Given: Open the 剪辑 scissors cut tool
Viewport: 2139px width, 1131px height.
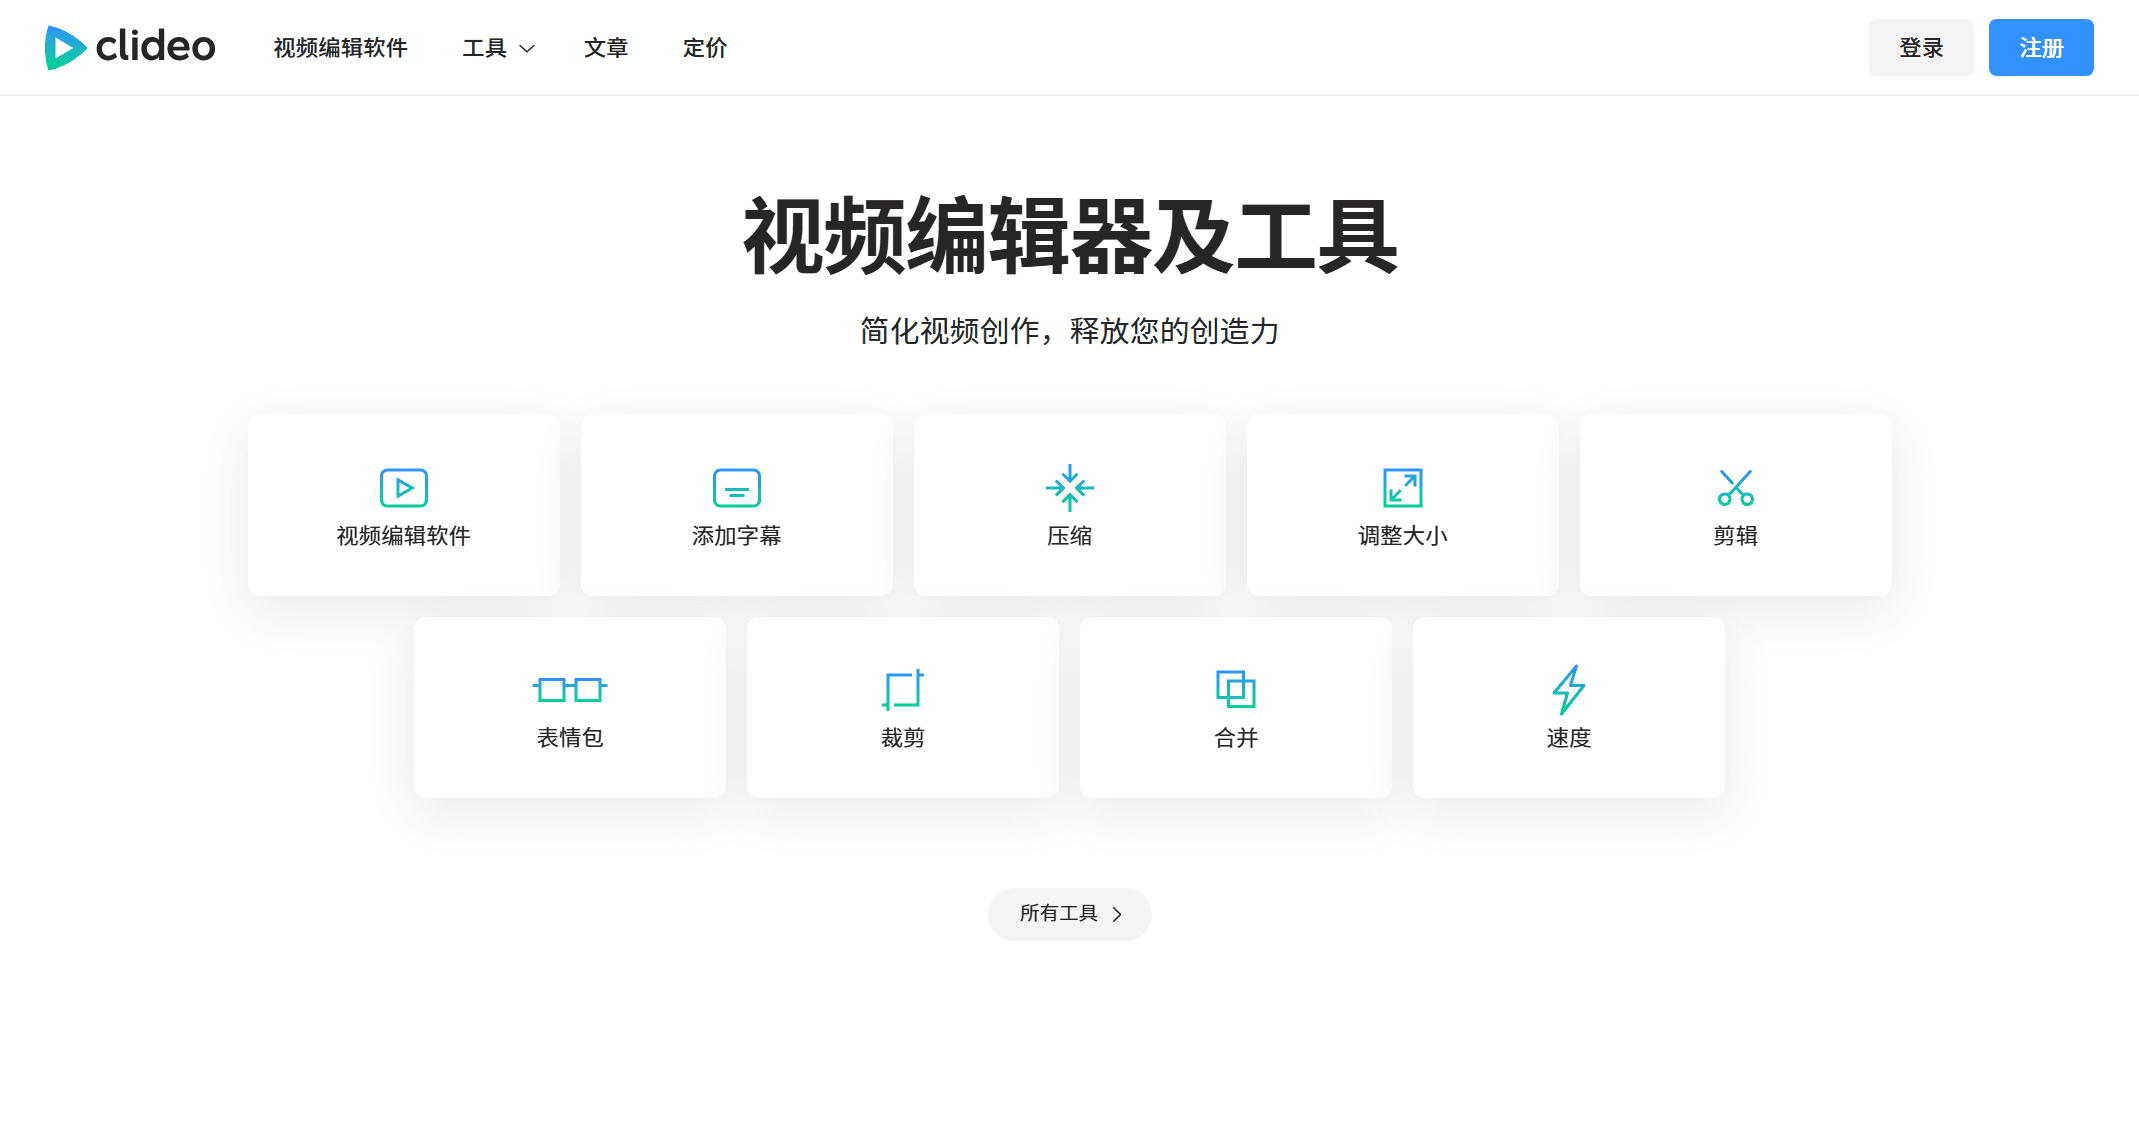Looking at the screenshot, I should [1735, 488].
